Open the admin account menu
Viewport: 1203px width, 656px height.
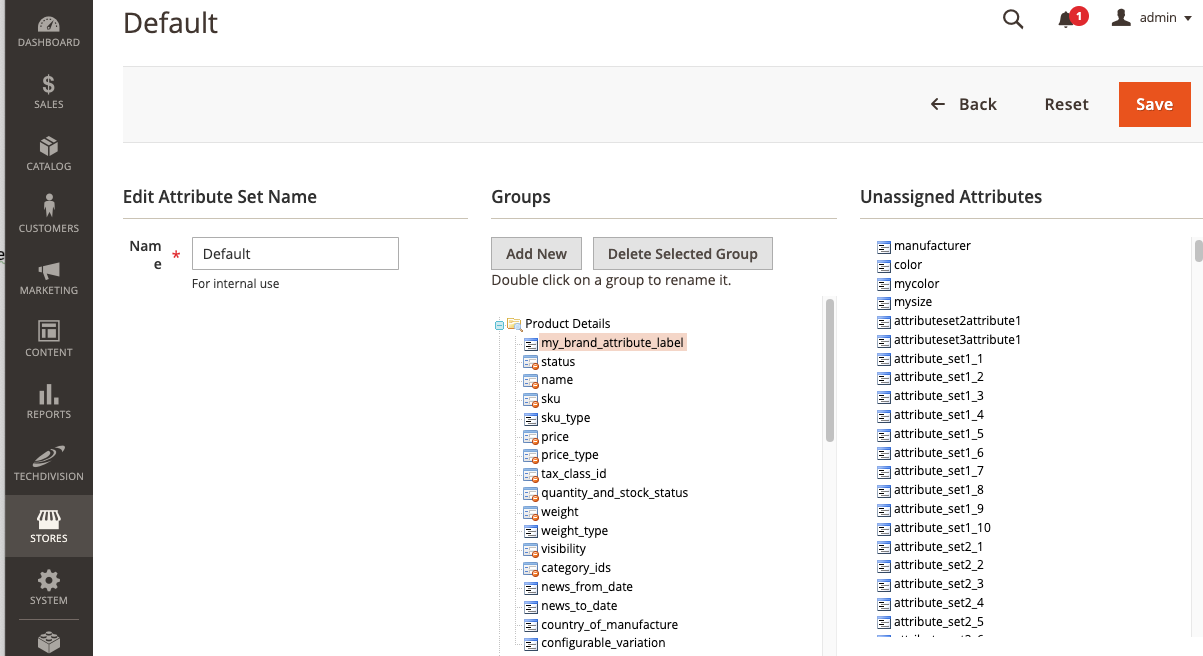pyautogui.click(x=1152, y=18)
